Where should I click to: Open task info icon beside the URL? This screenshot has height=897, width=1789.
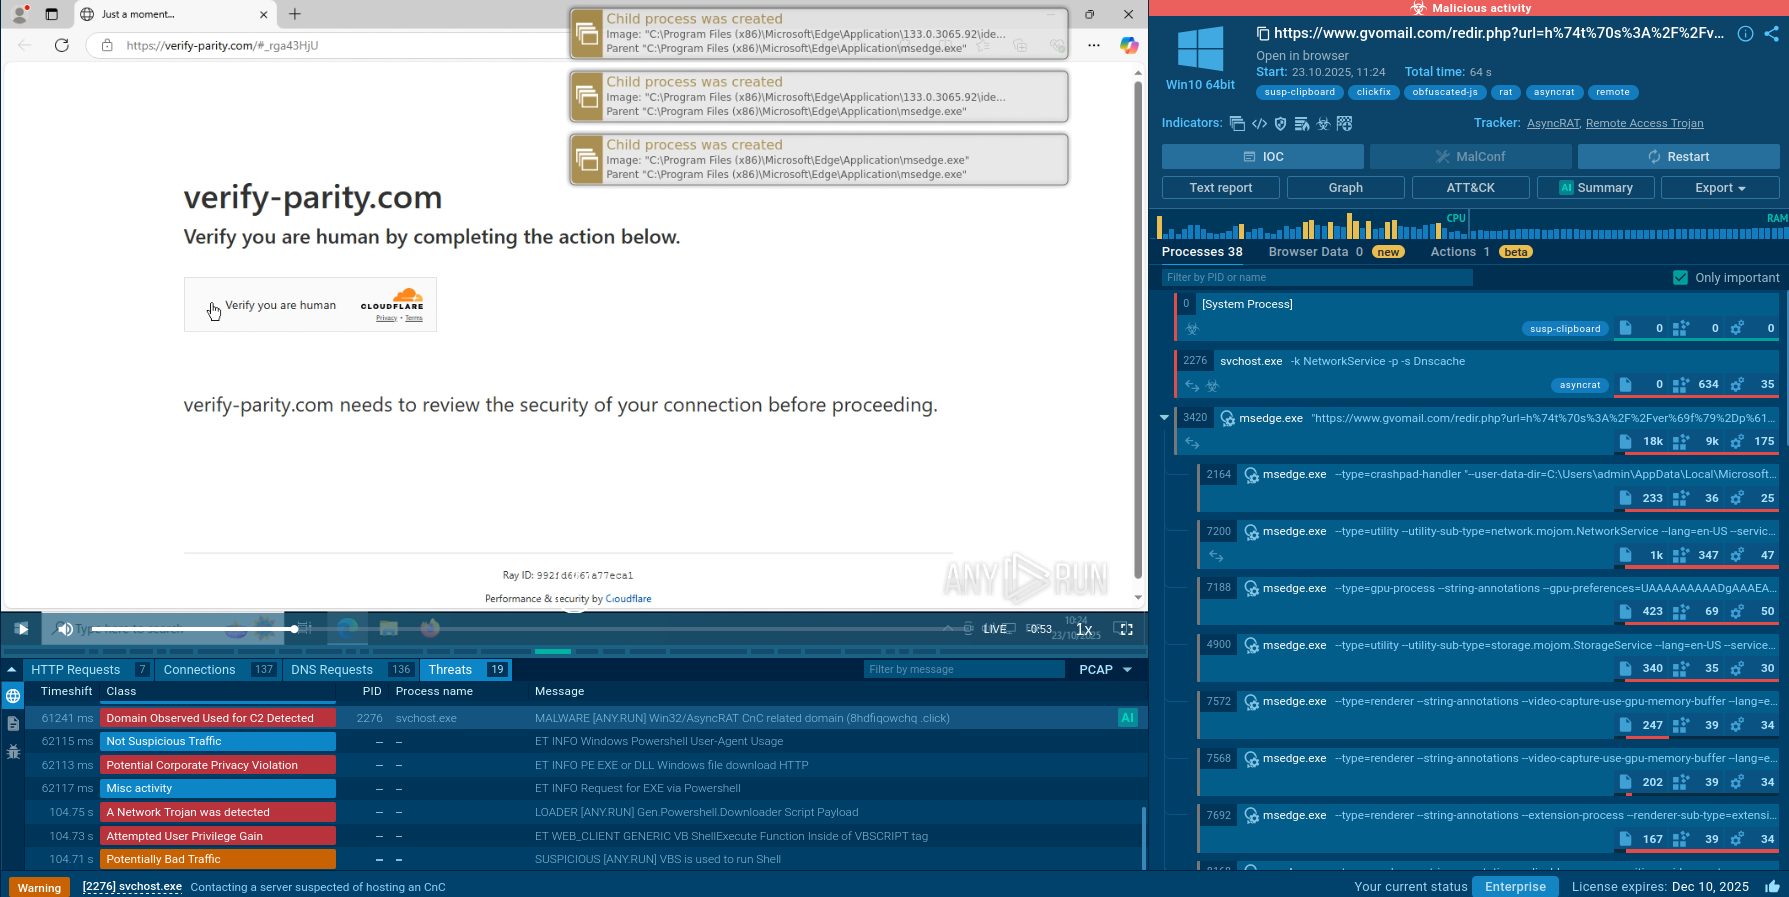(x=1745, y=33)
